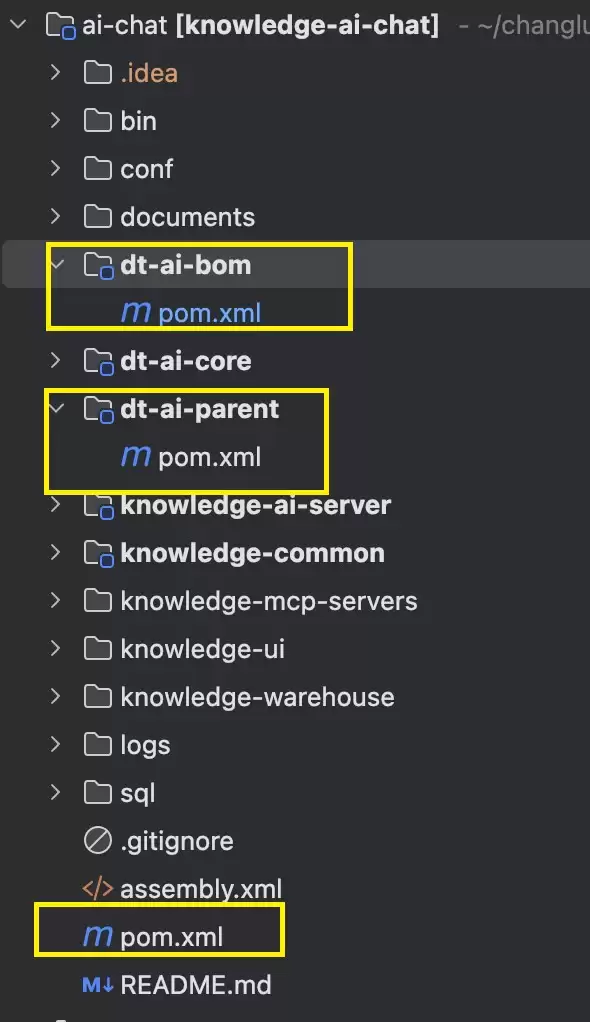Open pom.xml under dt-ai-parent
Screen dimensions: 590x1022
pos(209,457)
